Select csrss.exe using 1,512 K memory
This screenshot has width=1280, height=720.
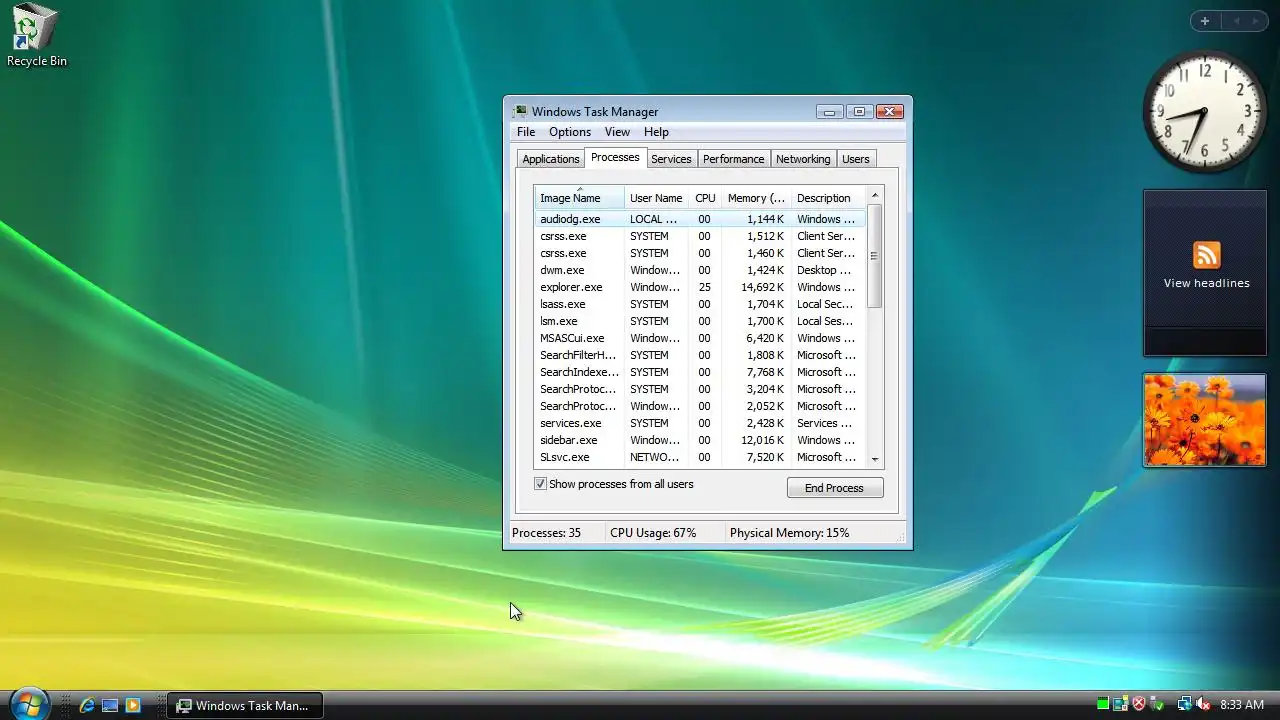pos(700,236)
